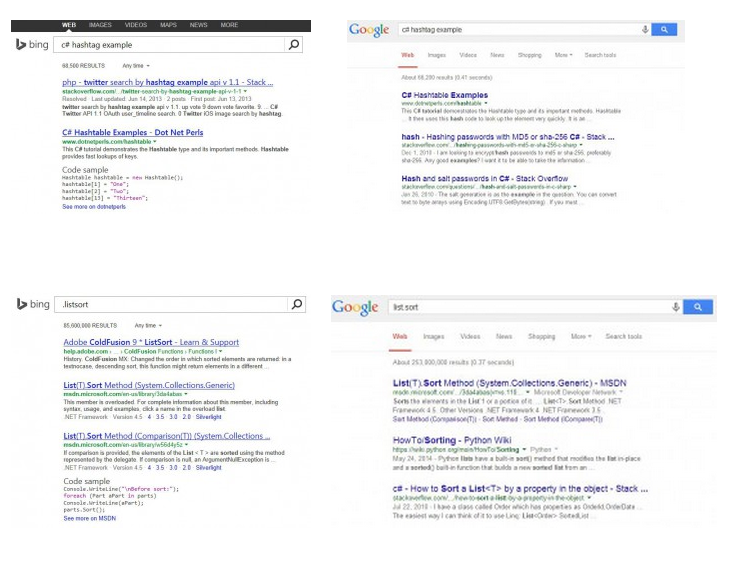Open the arrow beside Bing's www.dotnetperls.com/hashtable URL
This screenshot has width=737, height=572.
(x=155, y=141)
